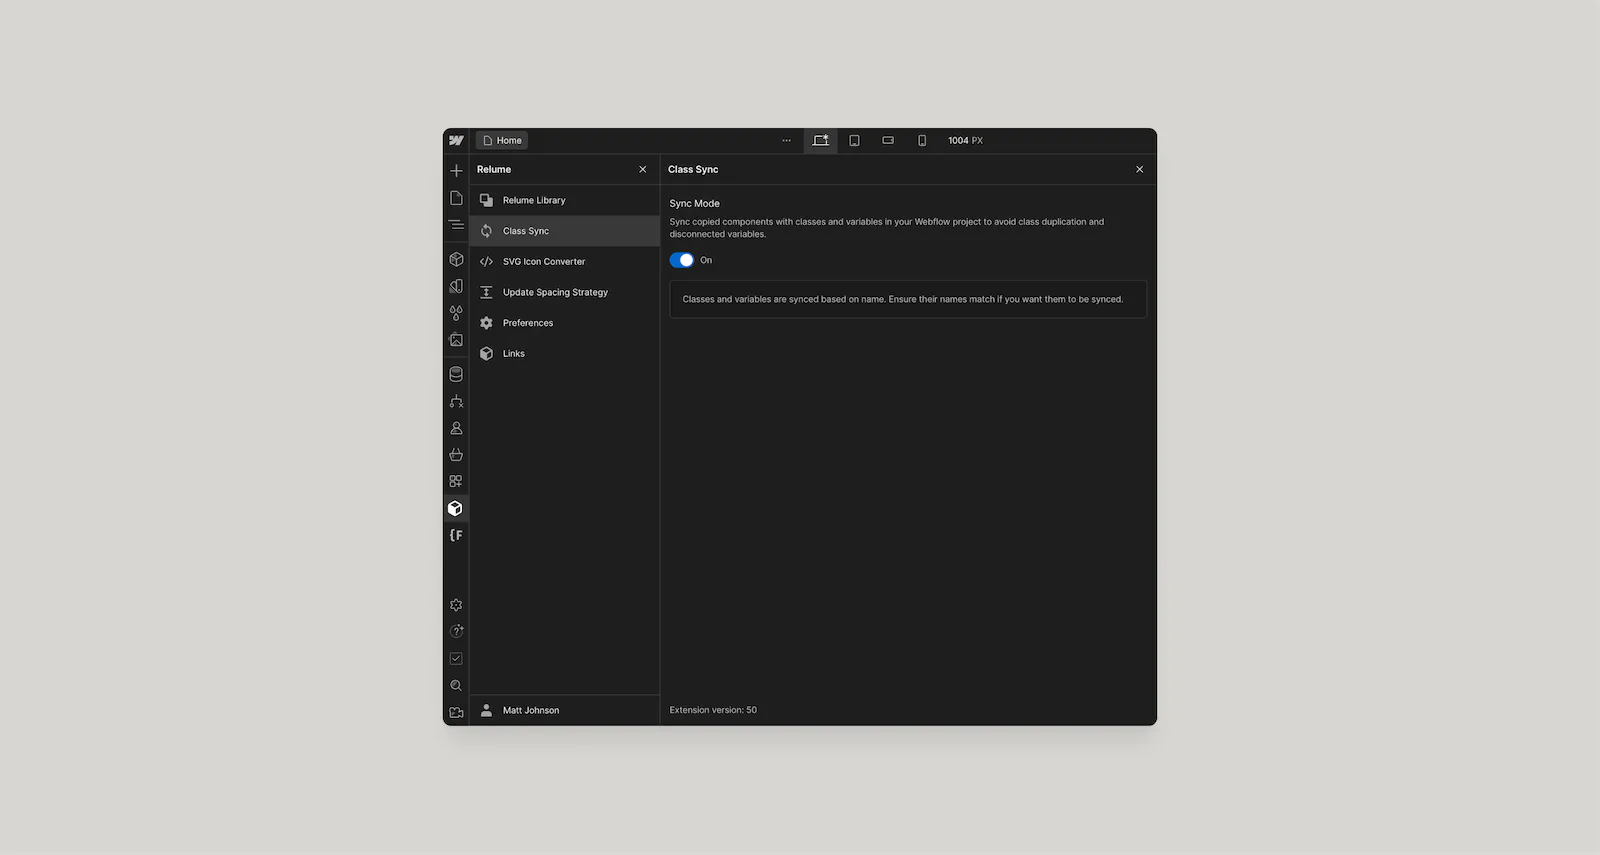1600x855 pixels.
Task: Open the Help question mark icon
Action: coord(456,631)
